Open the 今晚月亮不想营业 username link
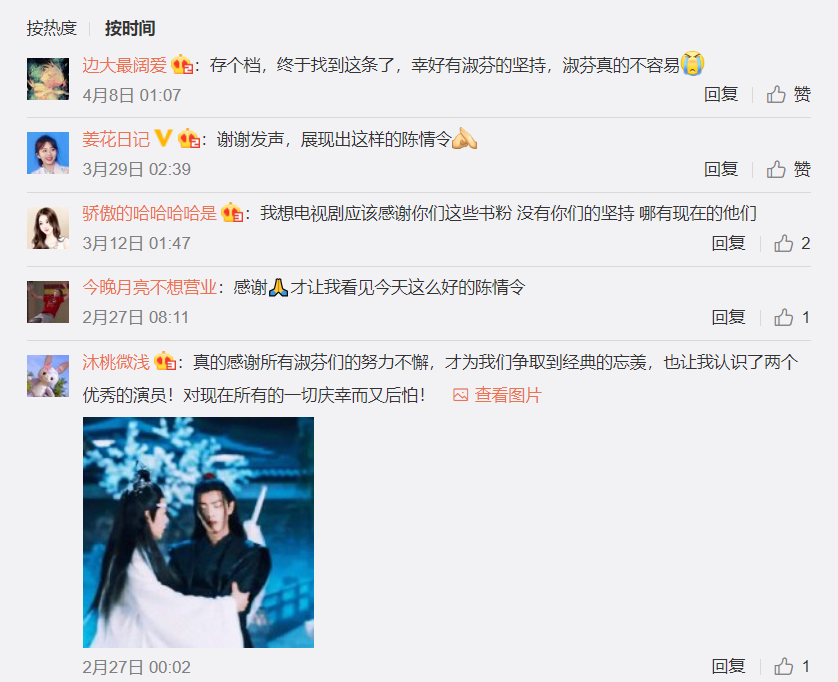Image resolution: width=838 pixels, height=682 pixels. pyautogui.click(x=150, y=288)
